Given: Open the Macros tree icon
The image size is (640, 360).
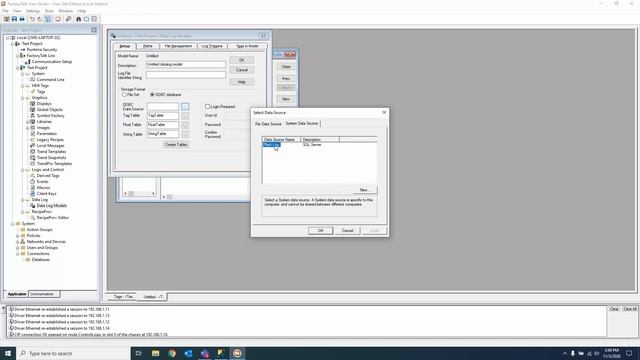Looking at the screenshot, I should click(x=33, y=187).
